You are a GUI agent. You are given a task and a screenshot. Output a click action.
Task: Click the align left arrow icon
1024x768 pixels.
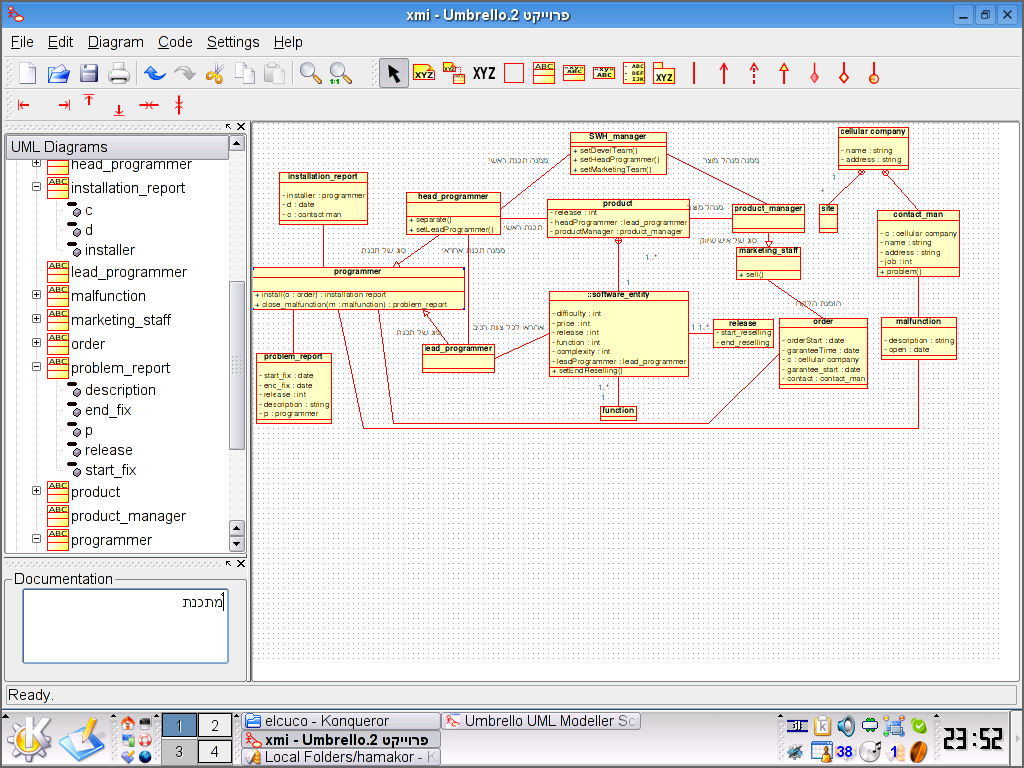[24, 105]
